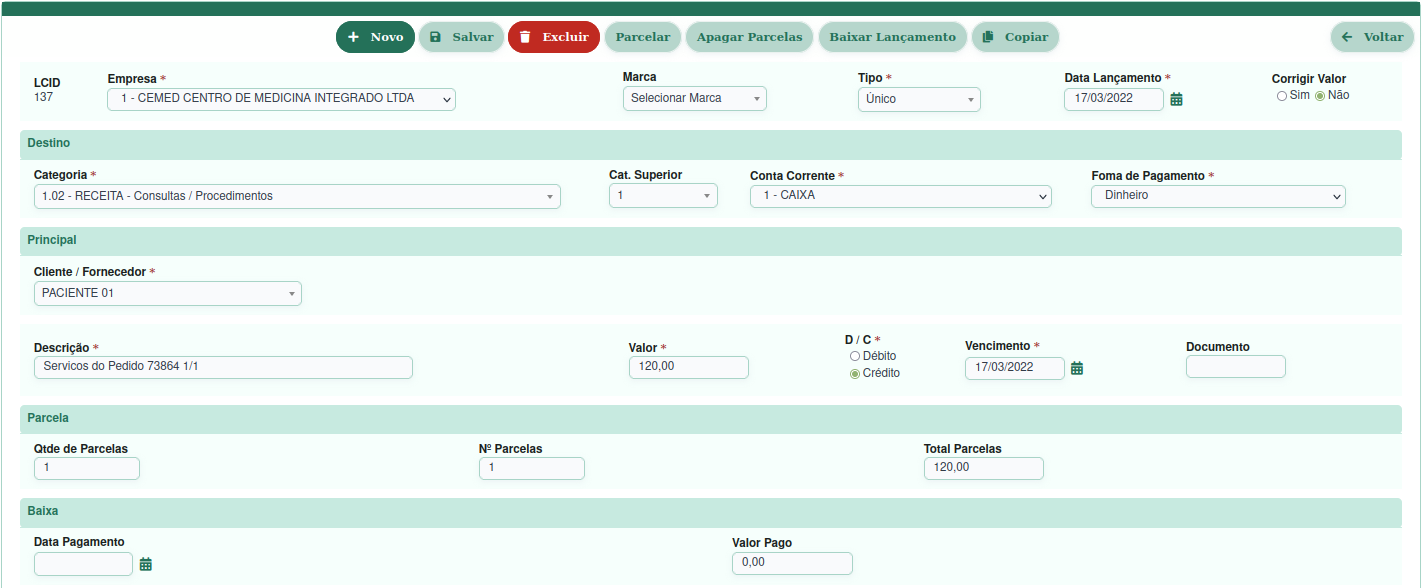Click the Novo button with plus icon
This screenshot has height=588, width=1422.
point(375,37)
